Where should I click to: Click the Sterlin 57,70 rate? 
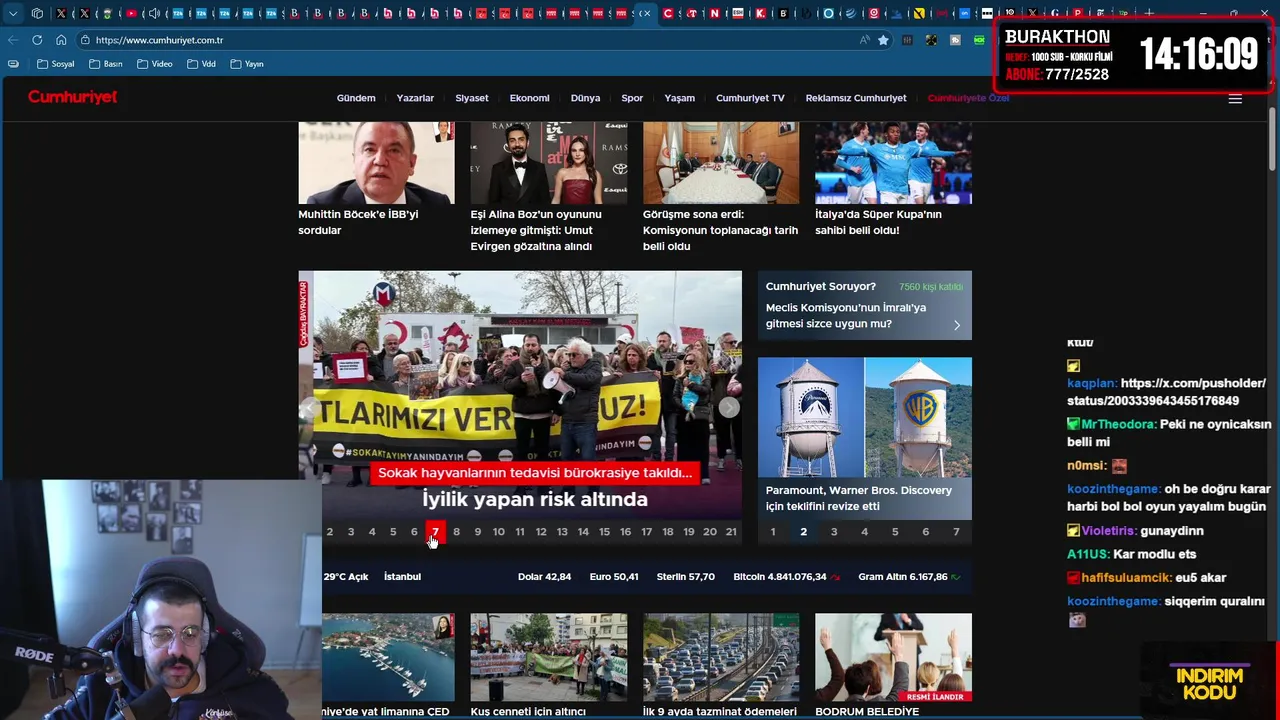(685, 577)
